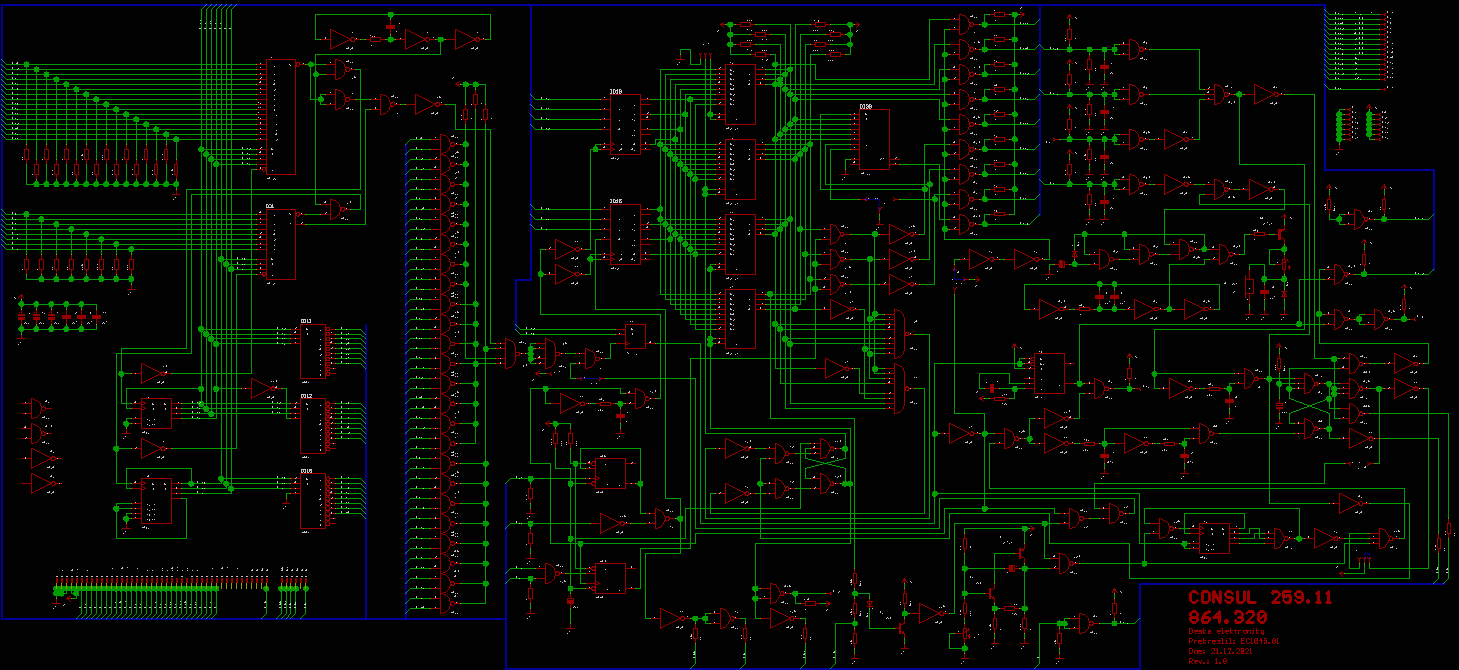This screenshot has width=1459, height=670.
Task: Click the IC symbol labeled DD12
Action: [313, 426]
